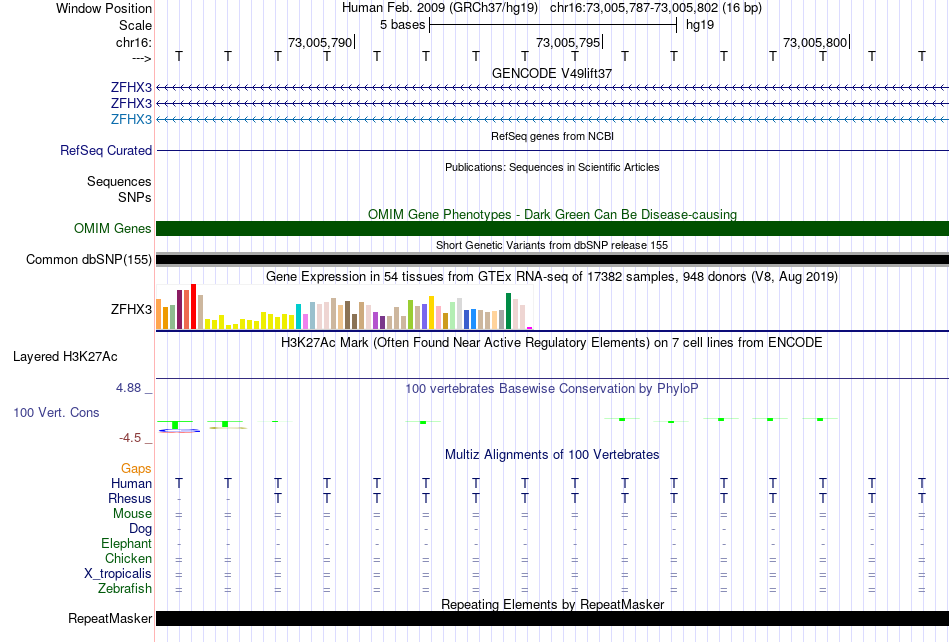Click the '73,005,800' position marker

[x=815, y=42]
